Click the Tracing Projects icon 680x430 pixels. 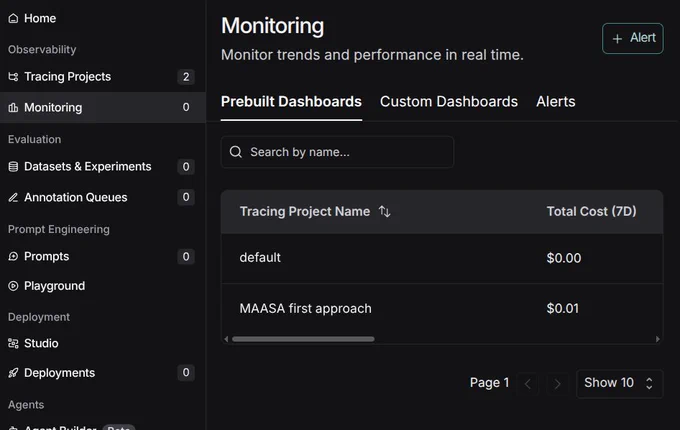(13, 77)
